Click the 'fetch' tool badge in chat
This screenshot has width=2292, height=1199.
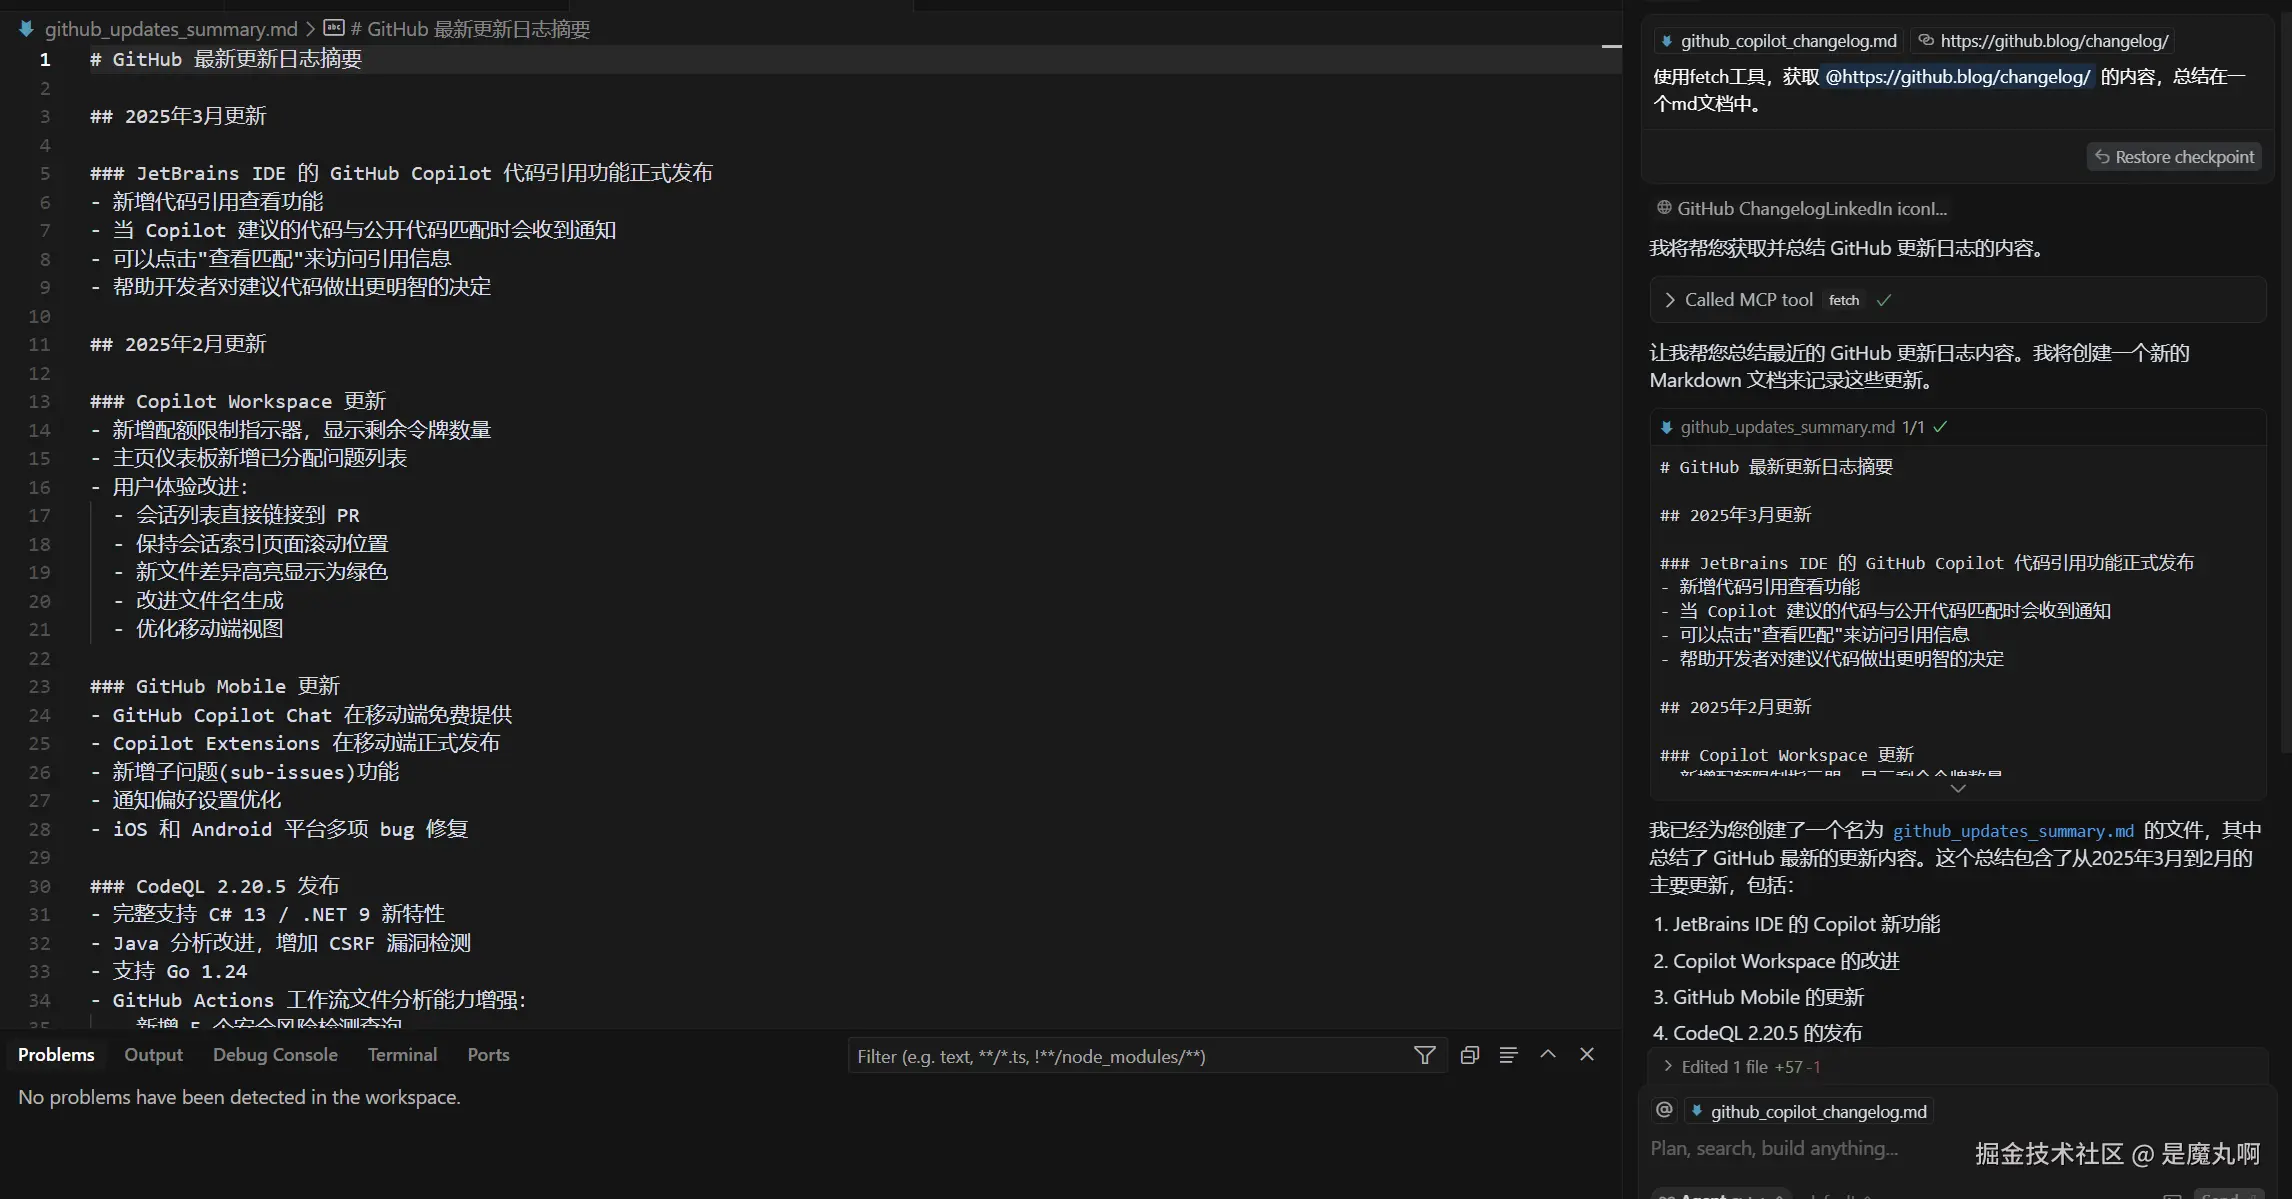pos(1844,300)
